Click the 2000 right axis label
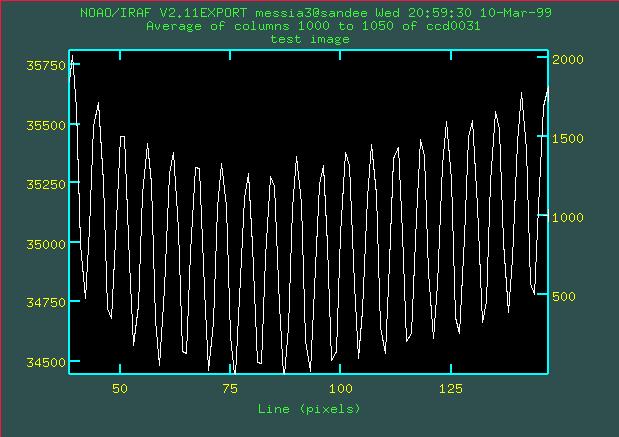The height and width of the screenshot is (437, 619). pos(568,60)
